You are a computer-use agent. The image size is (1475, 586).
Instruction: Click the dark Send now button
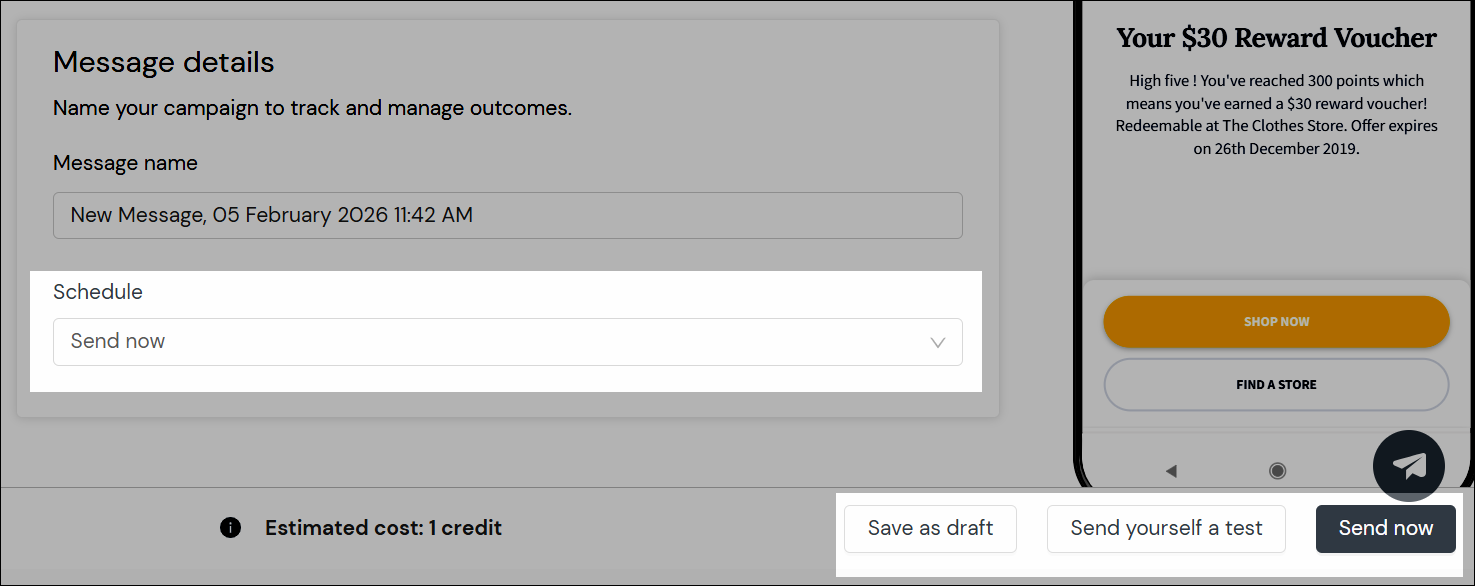tap(1386, 529)
